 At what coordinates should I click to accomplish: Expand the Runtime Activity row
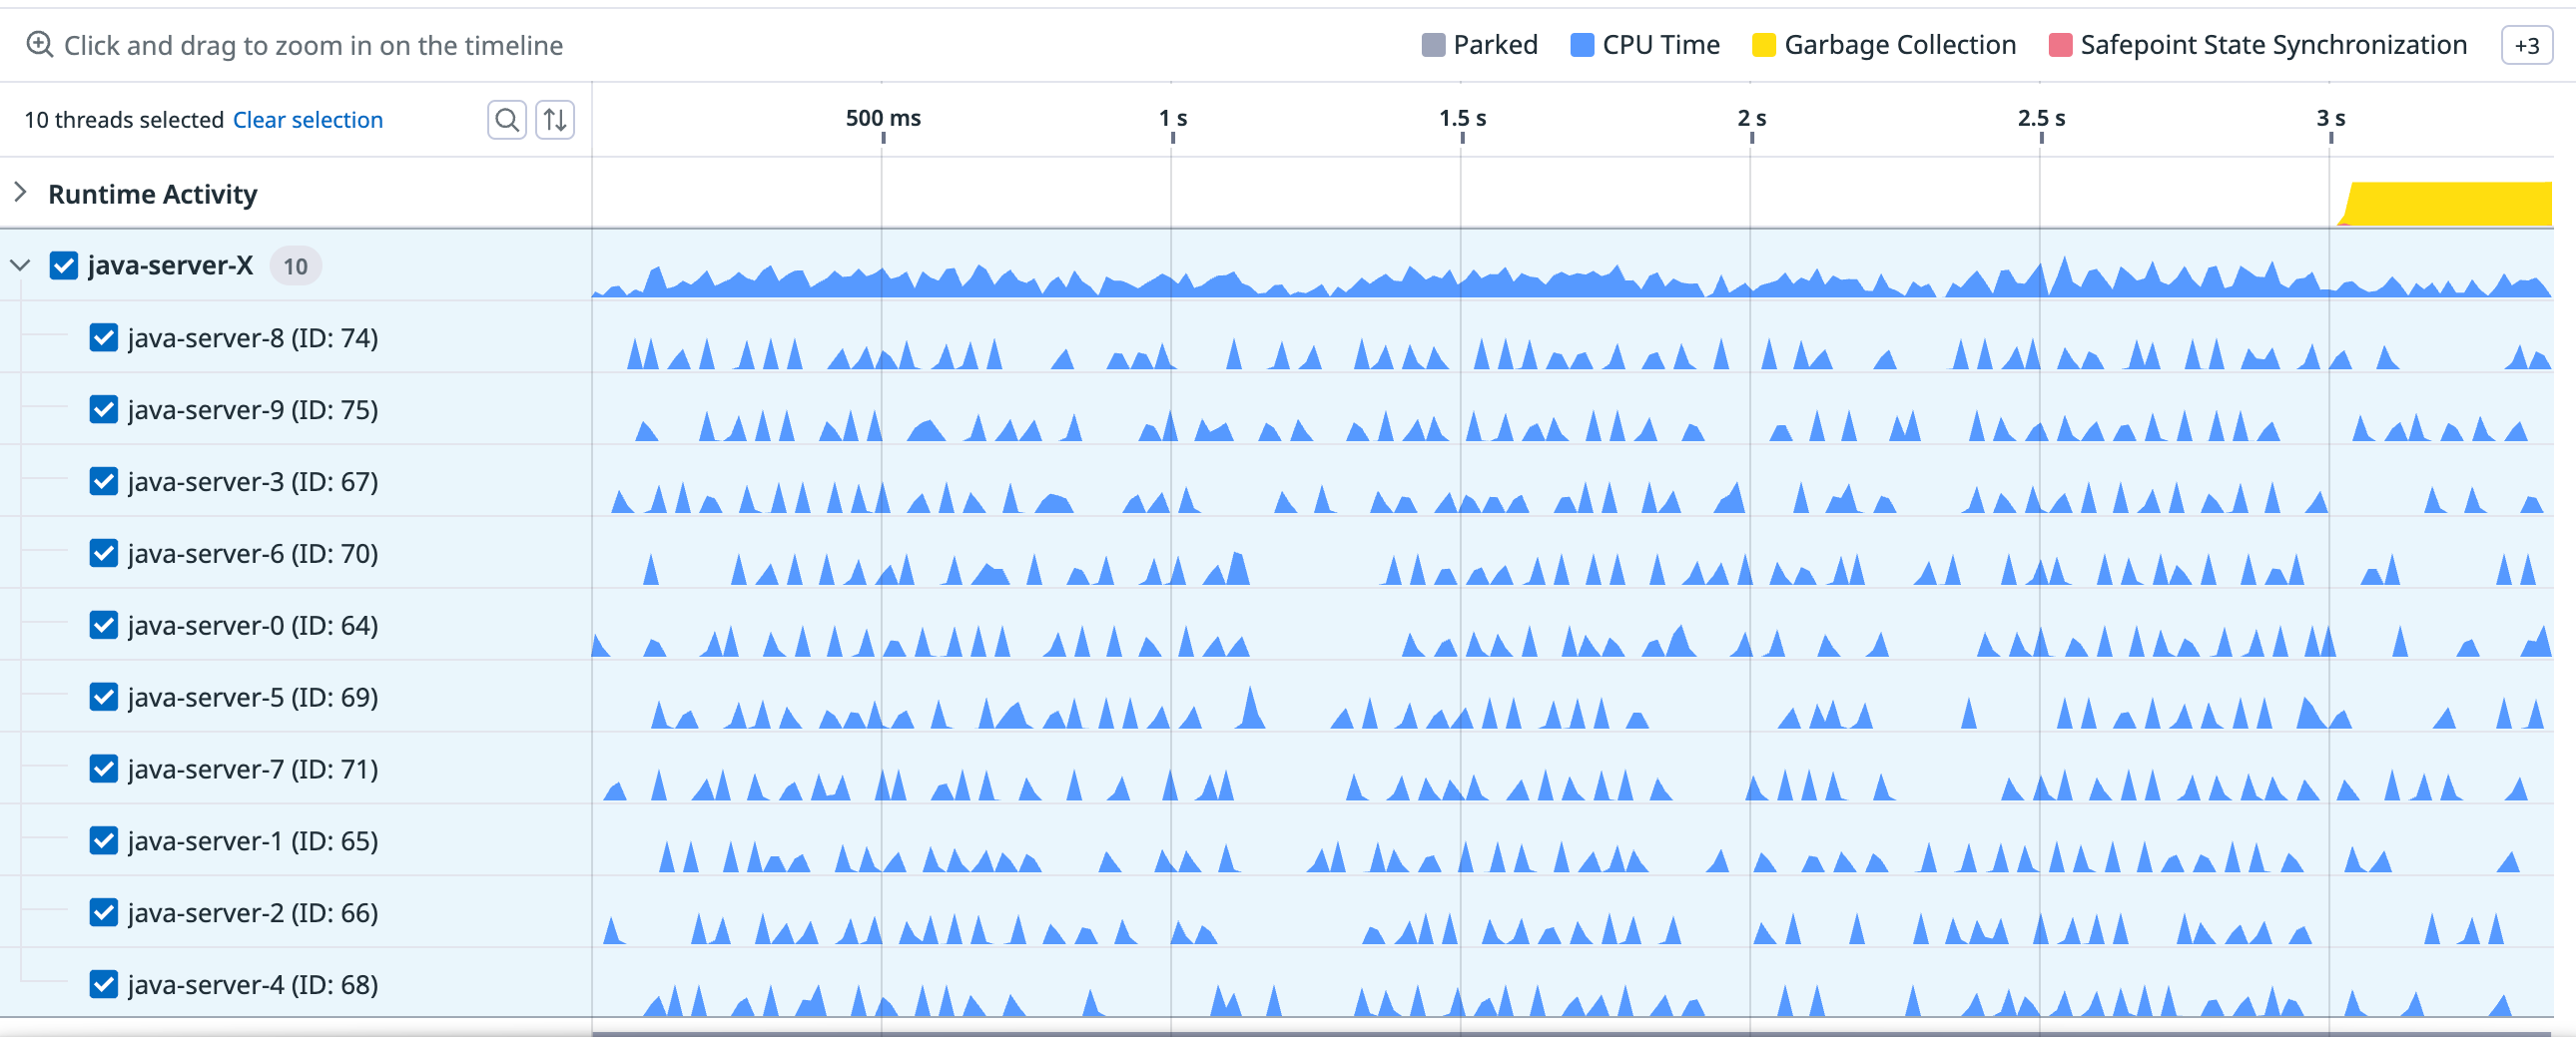20,192
